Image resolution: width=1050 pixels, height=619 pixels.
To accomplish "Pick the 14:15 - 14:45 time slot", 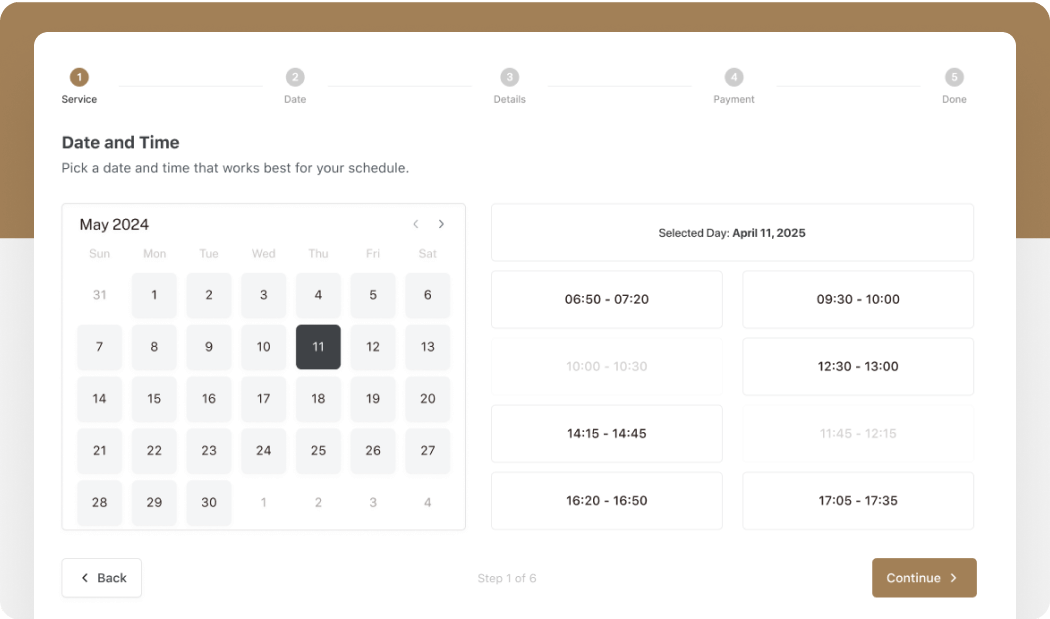I will 606,433.
